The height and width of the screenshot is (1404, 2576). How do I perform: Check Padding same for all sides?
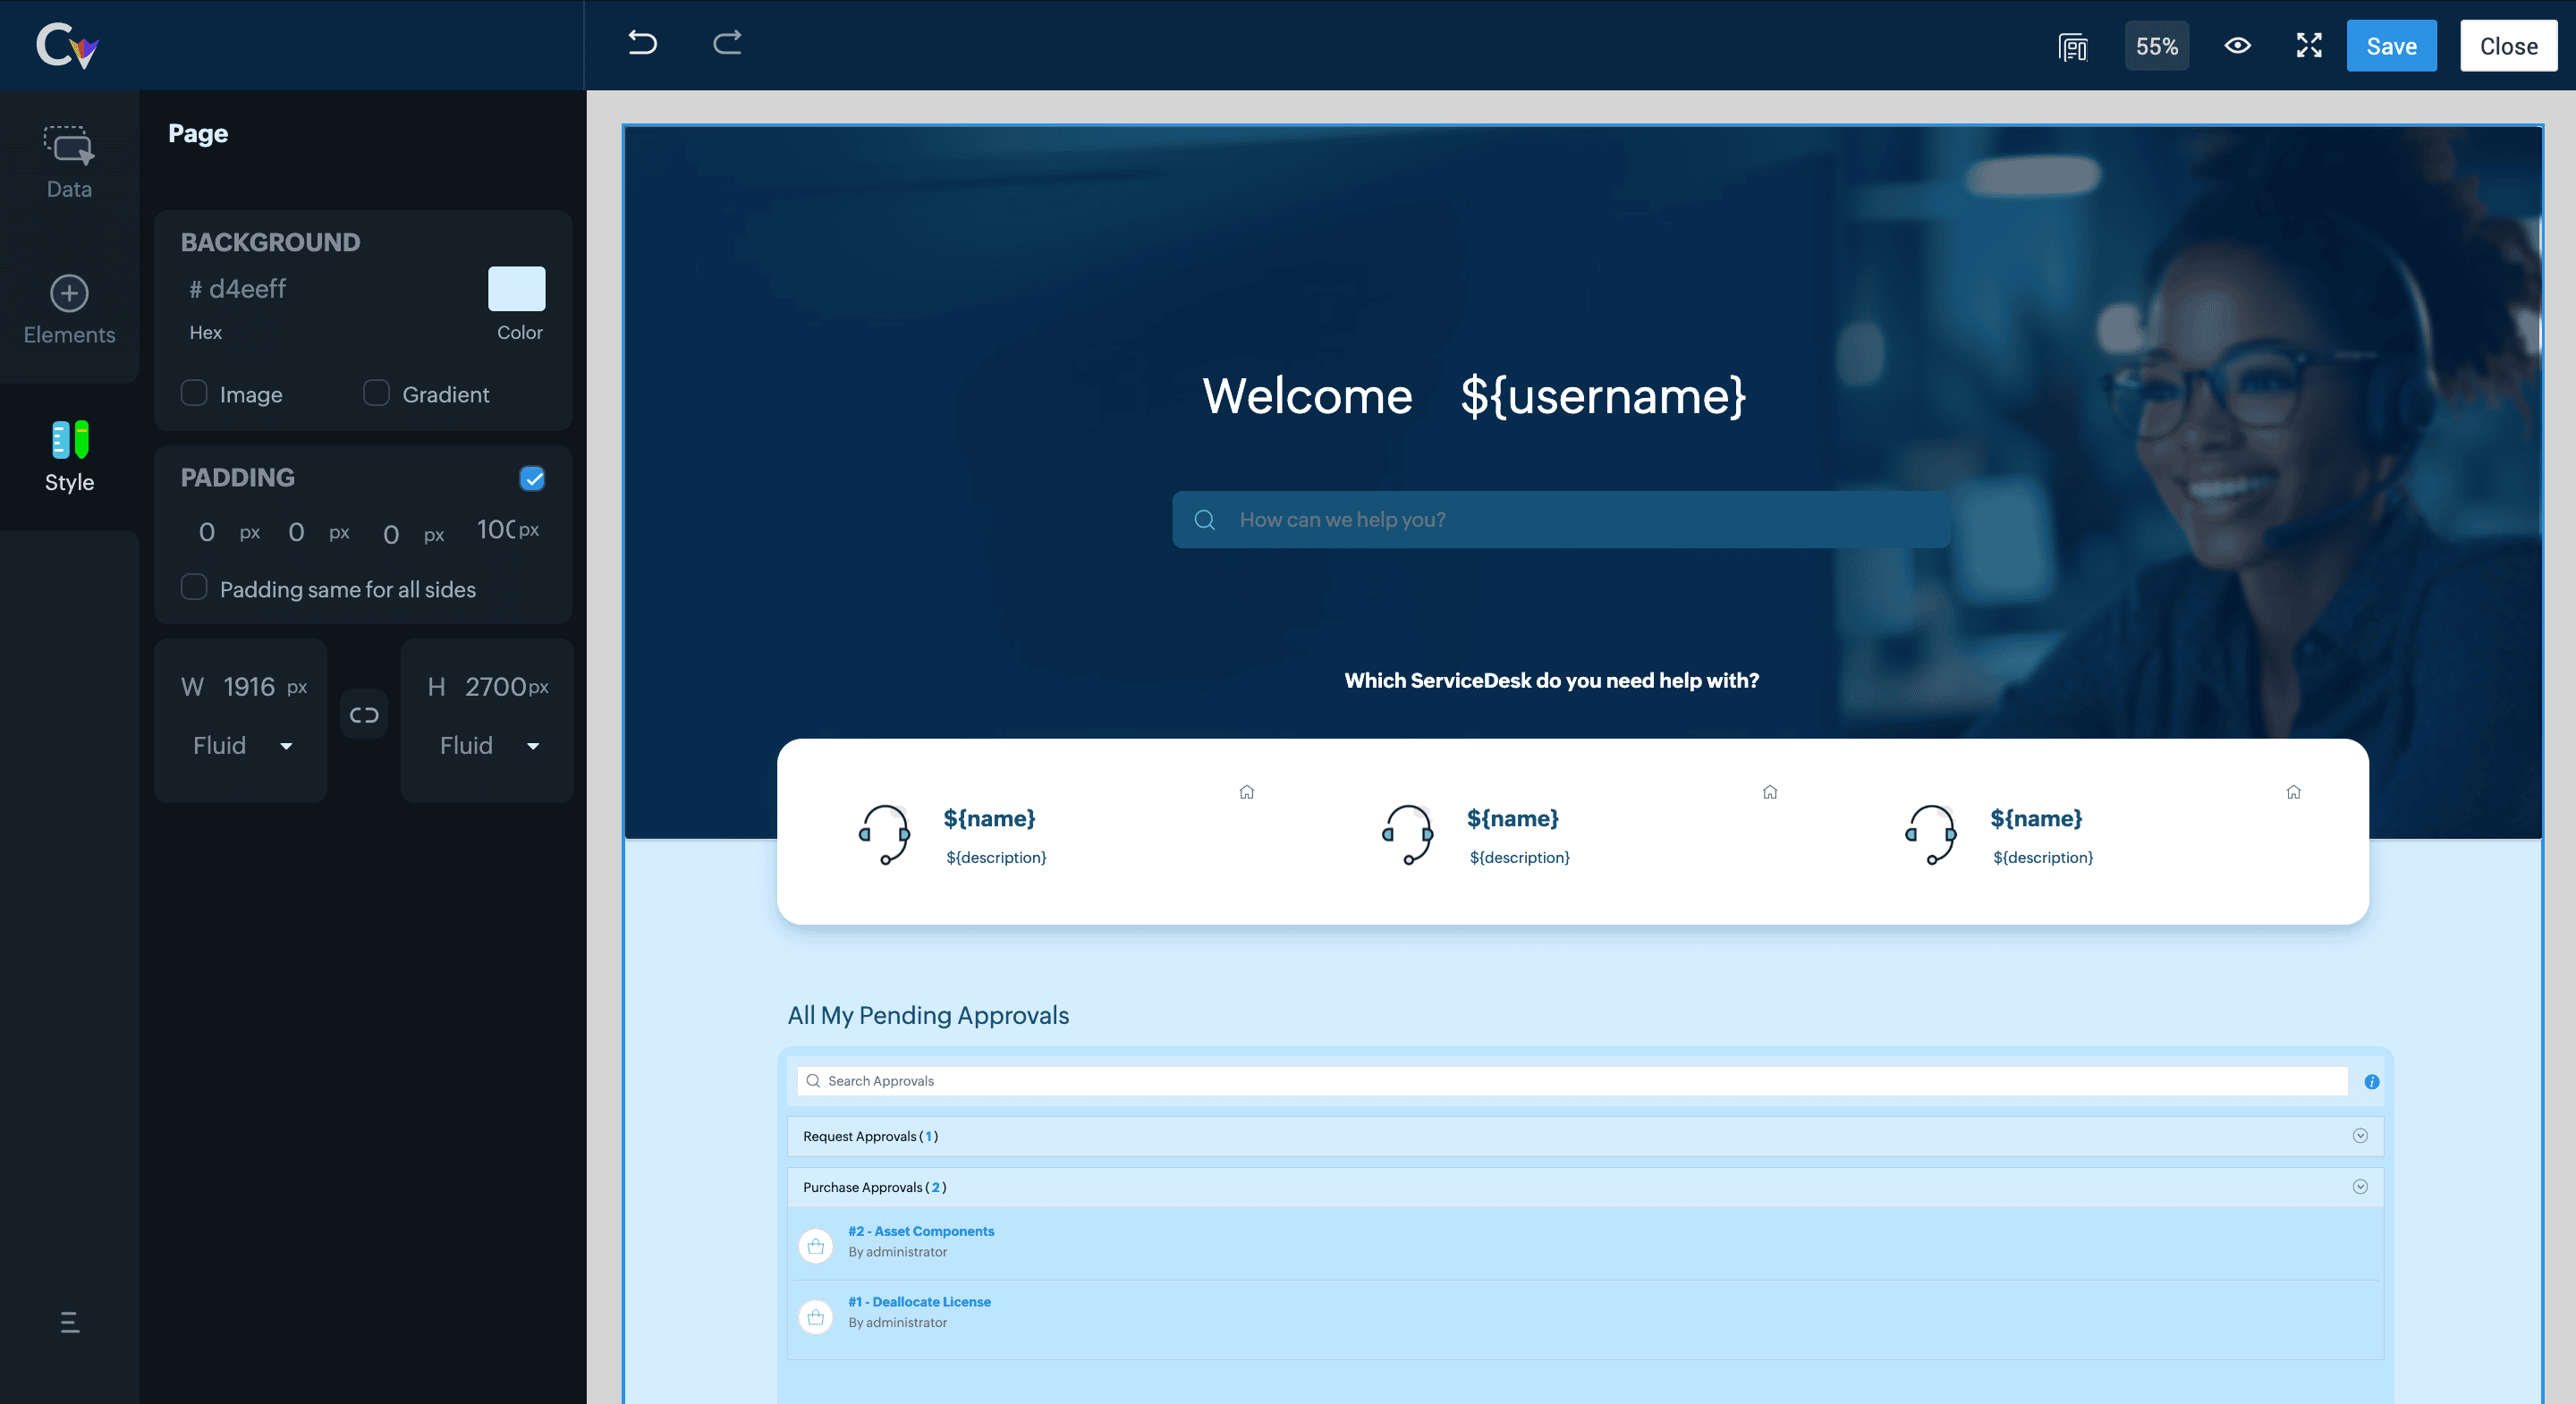pos(194,587)
